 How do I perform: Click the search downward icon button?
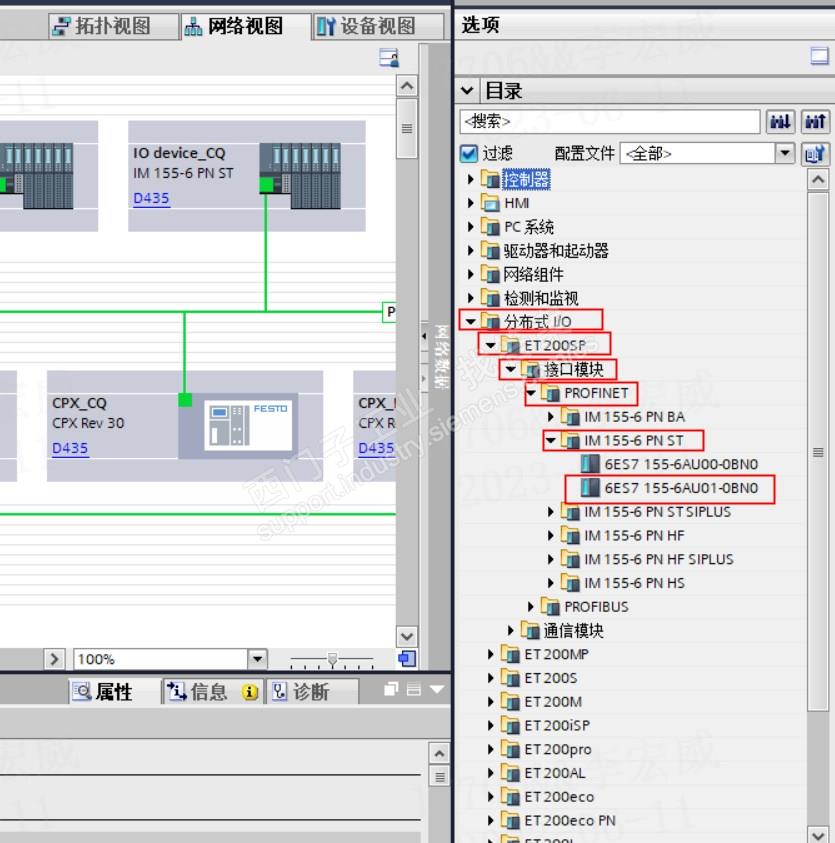pos(780,122)
